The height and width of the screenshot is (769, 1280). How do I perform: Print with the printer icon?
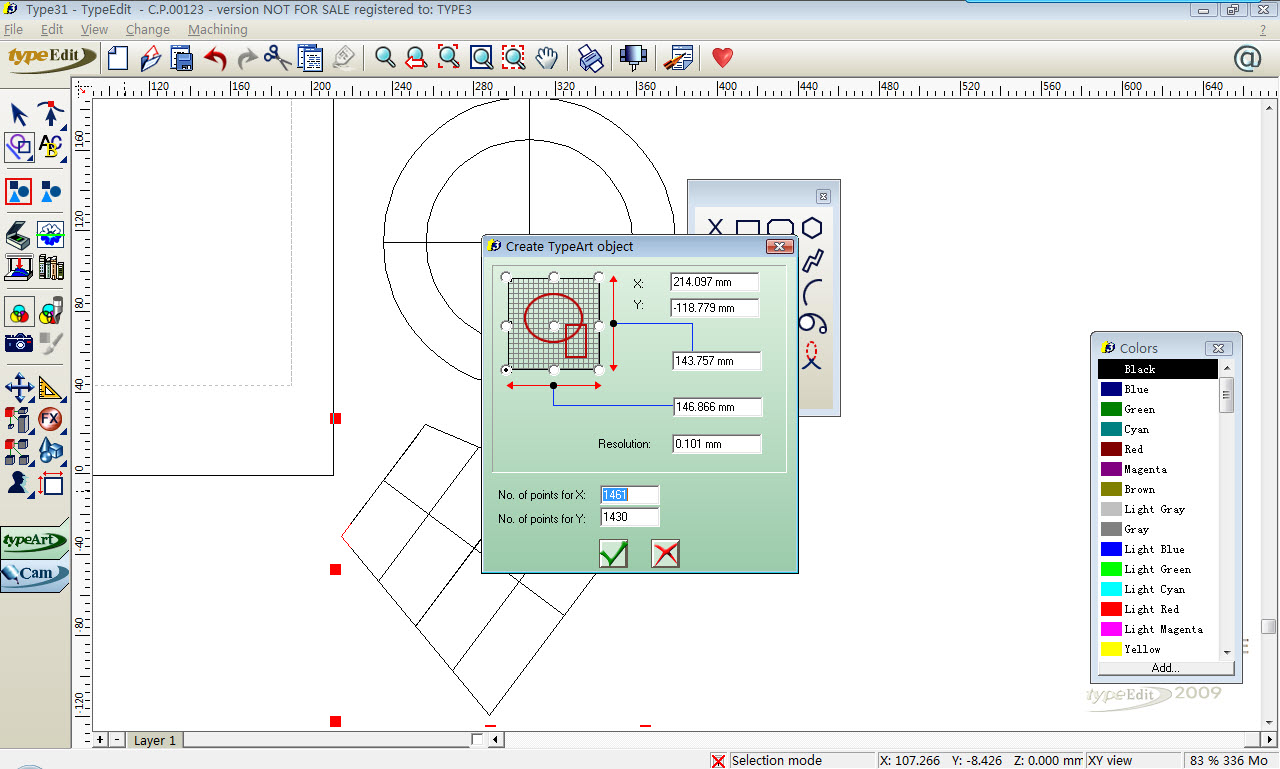[591, 58]
